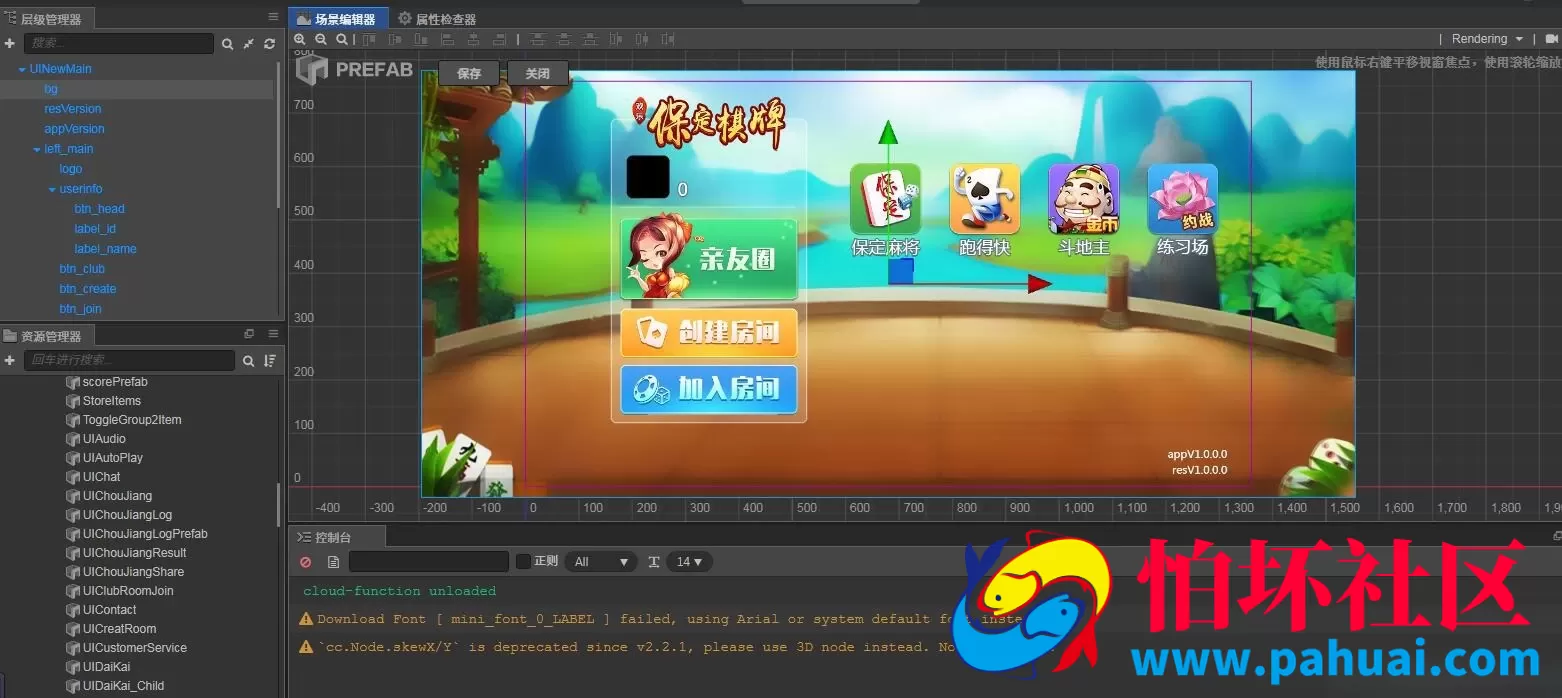The width and height of the screenshot is (1562, 698).
Task: Select the UICustomerService prefab asset
Action: (126, 648)
